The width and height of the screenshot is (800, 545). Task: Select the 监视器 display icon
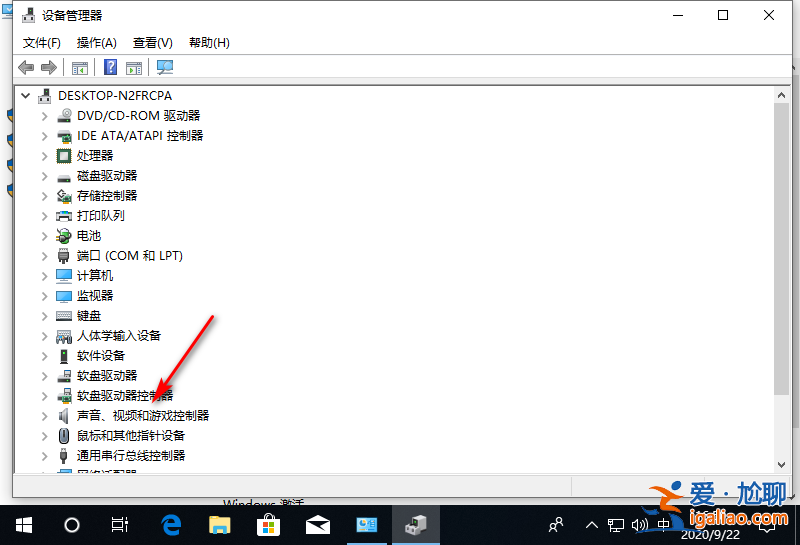(64, 296)
